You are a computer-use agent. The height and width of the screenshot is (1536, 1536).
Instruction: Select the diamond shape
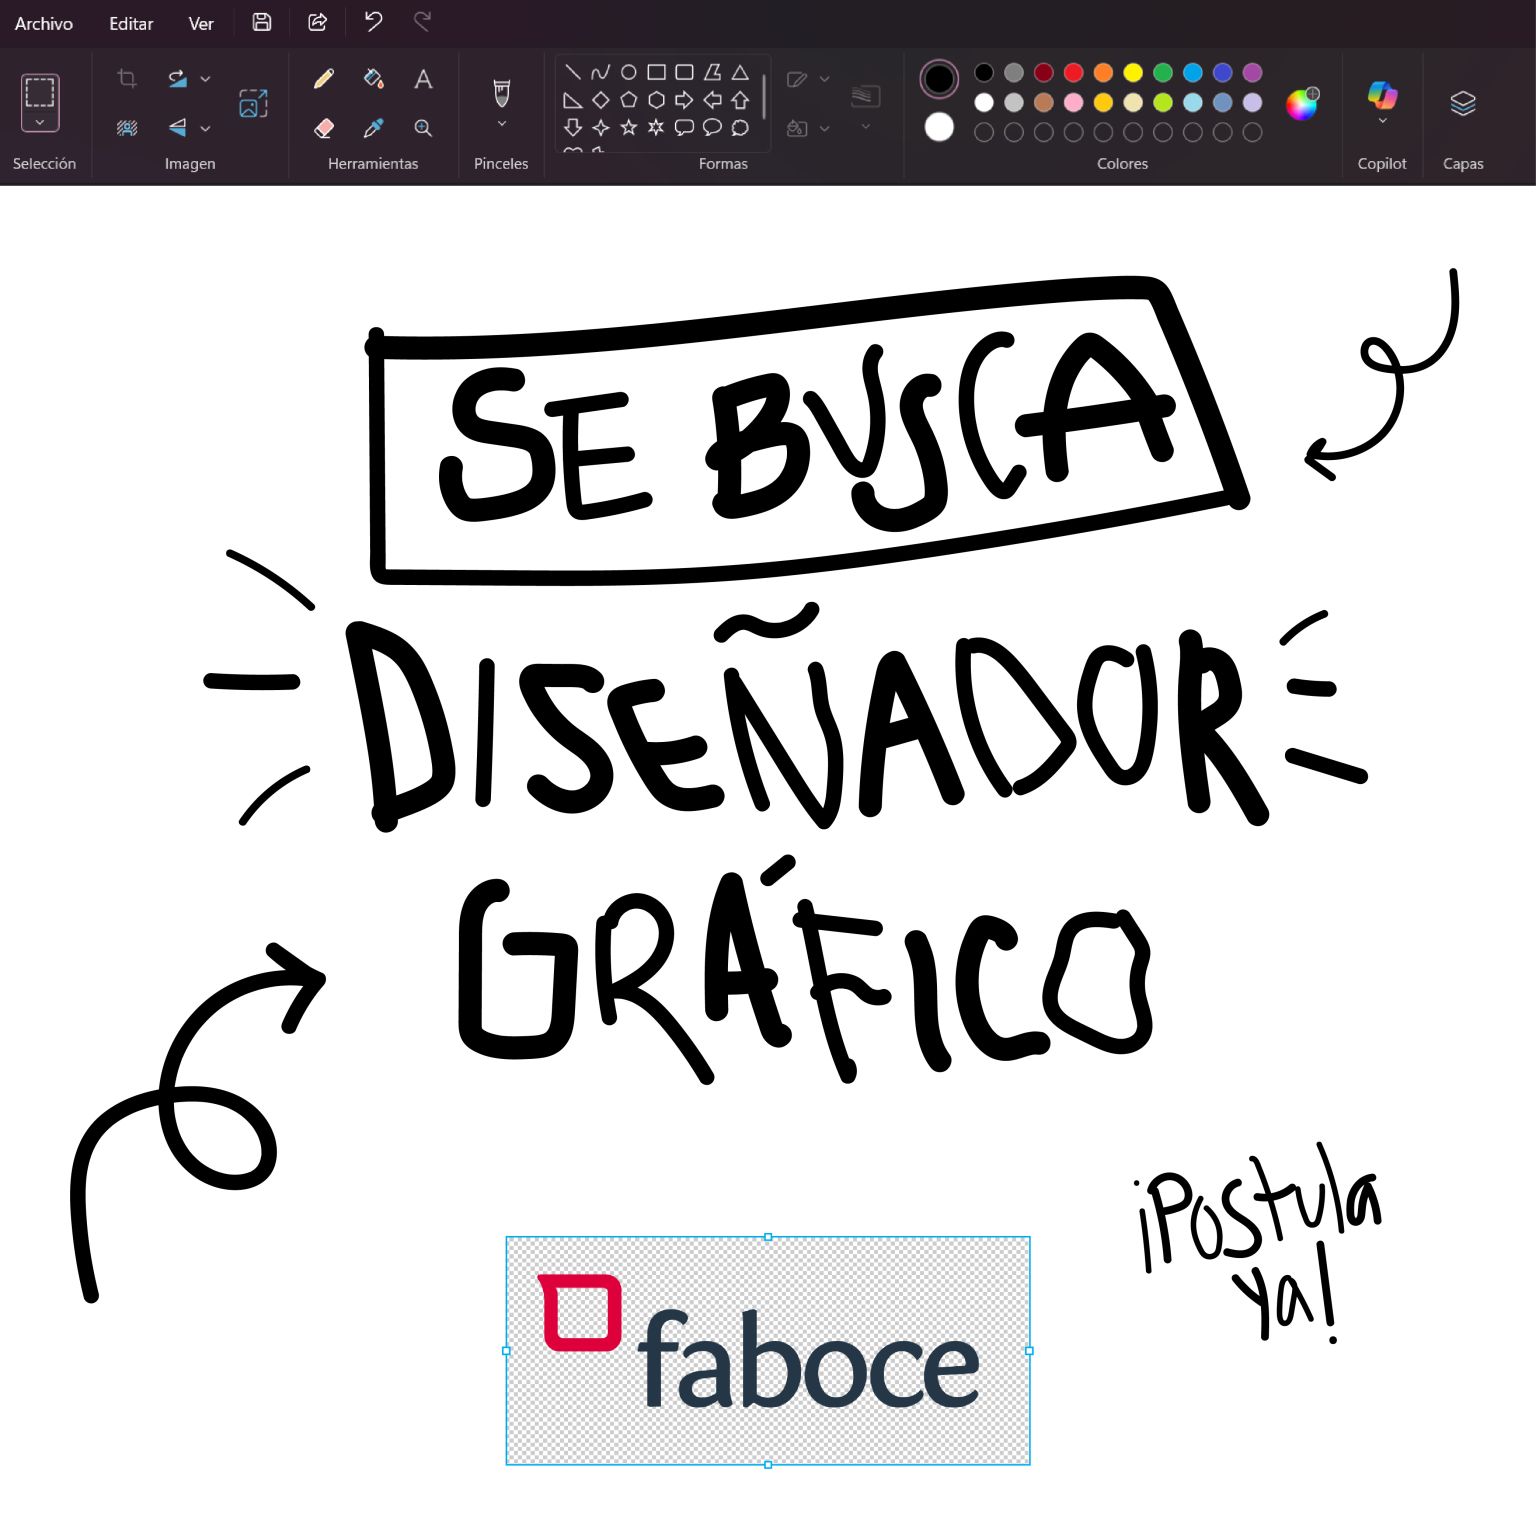point(600,100)
